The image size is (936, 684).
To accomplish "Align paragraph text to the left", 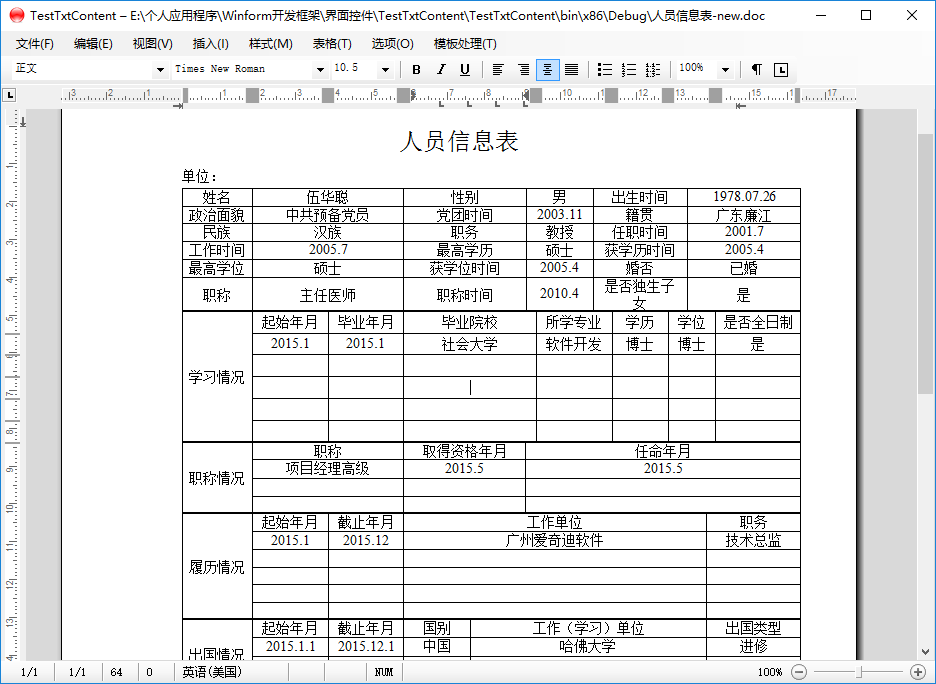I will [x=498, y=70].
